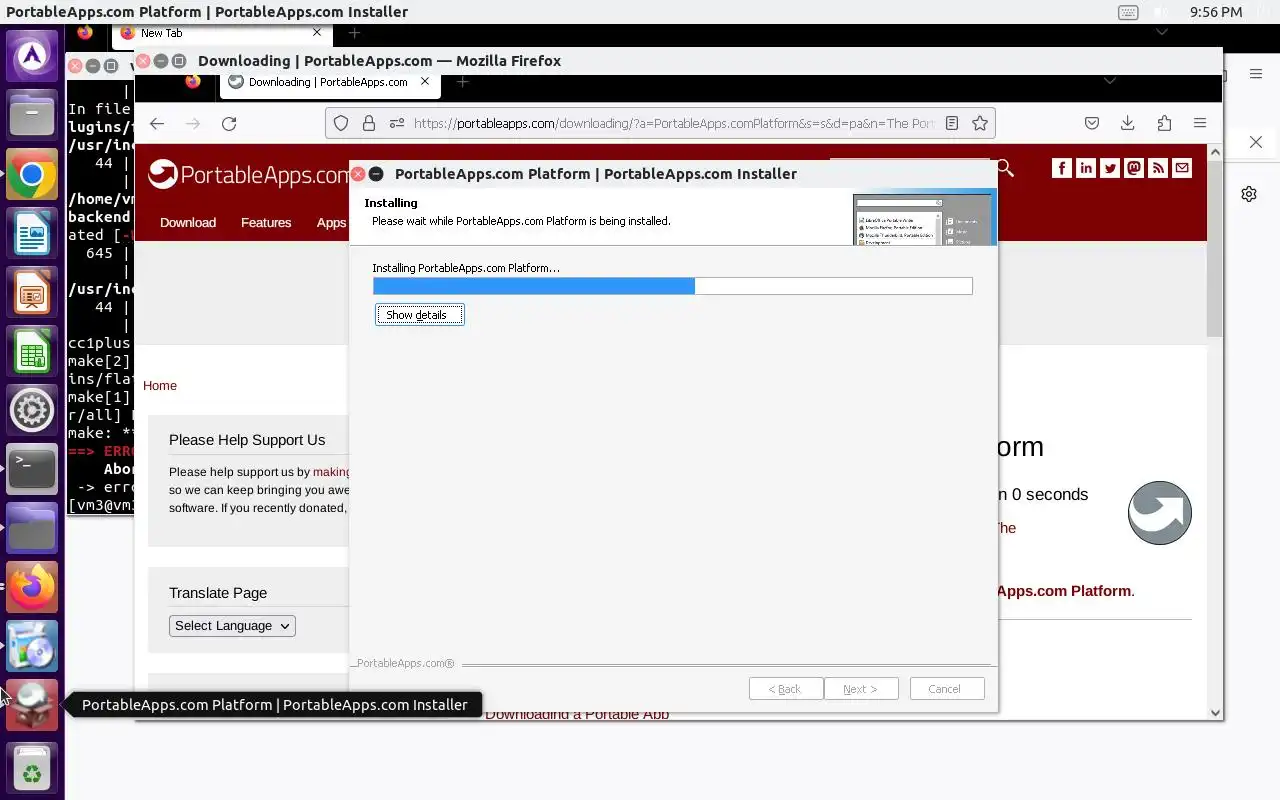Reload the PortableApps page

coord(229,123)
